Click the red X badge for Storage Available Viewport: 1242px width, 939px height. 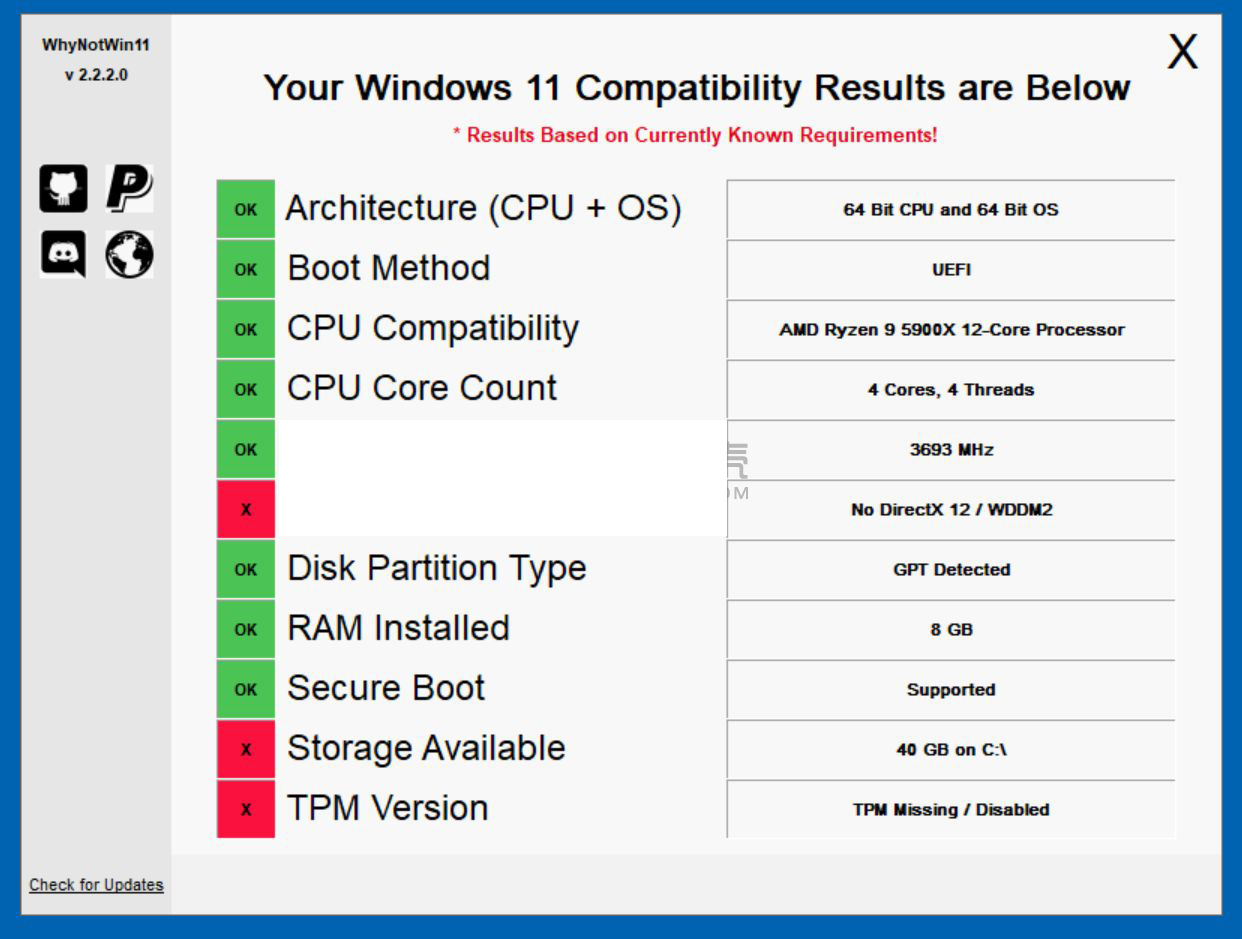pyautogui.click(x=245, y=749)
